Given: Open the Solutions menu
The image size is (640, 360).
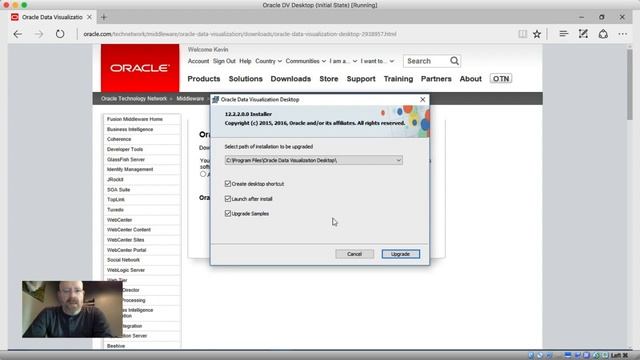Looking at the screenshot, I should [245, 79].
